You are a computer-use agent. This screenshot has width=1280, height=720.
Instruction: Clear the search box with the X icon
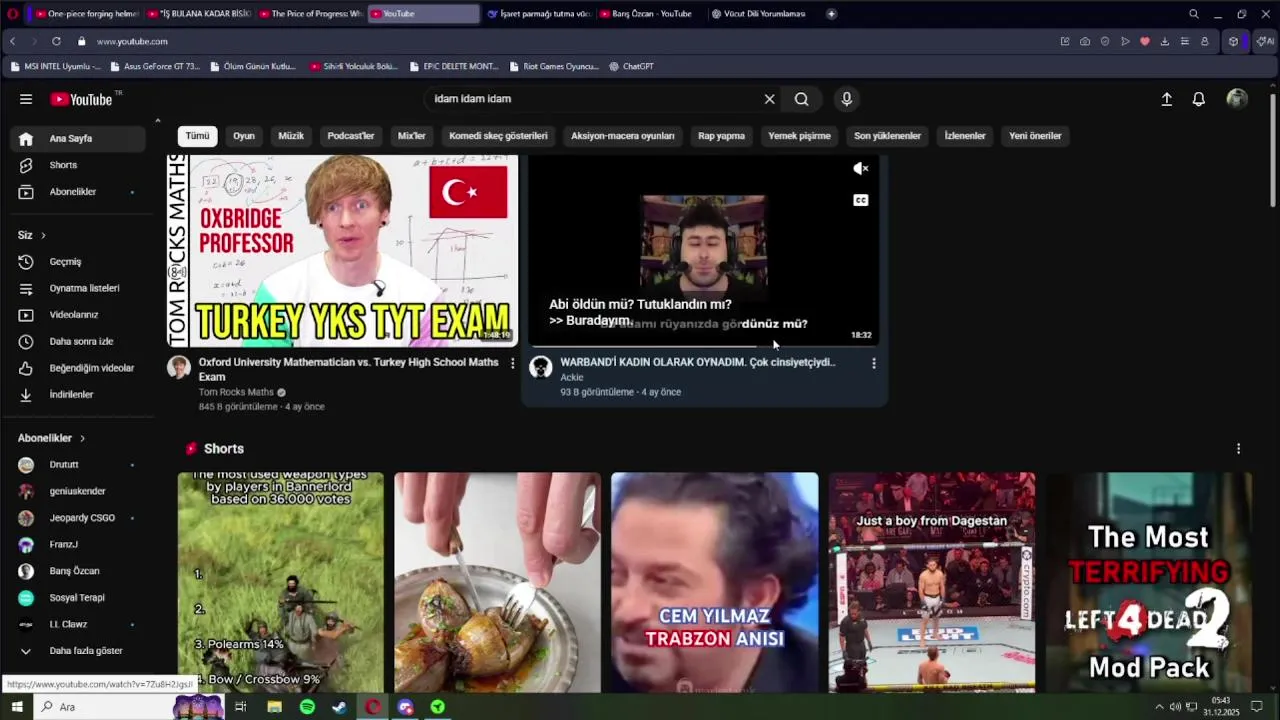(x=769, y=99)
